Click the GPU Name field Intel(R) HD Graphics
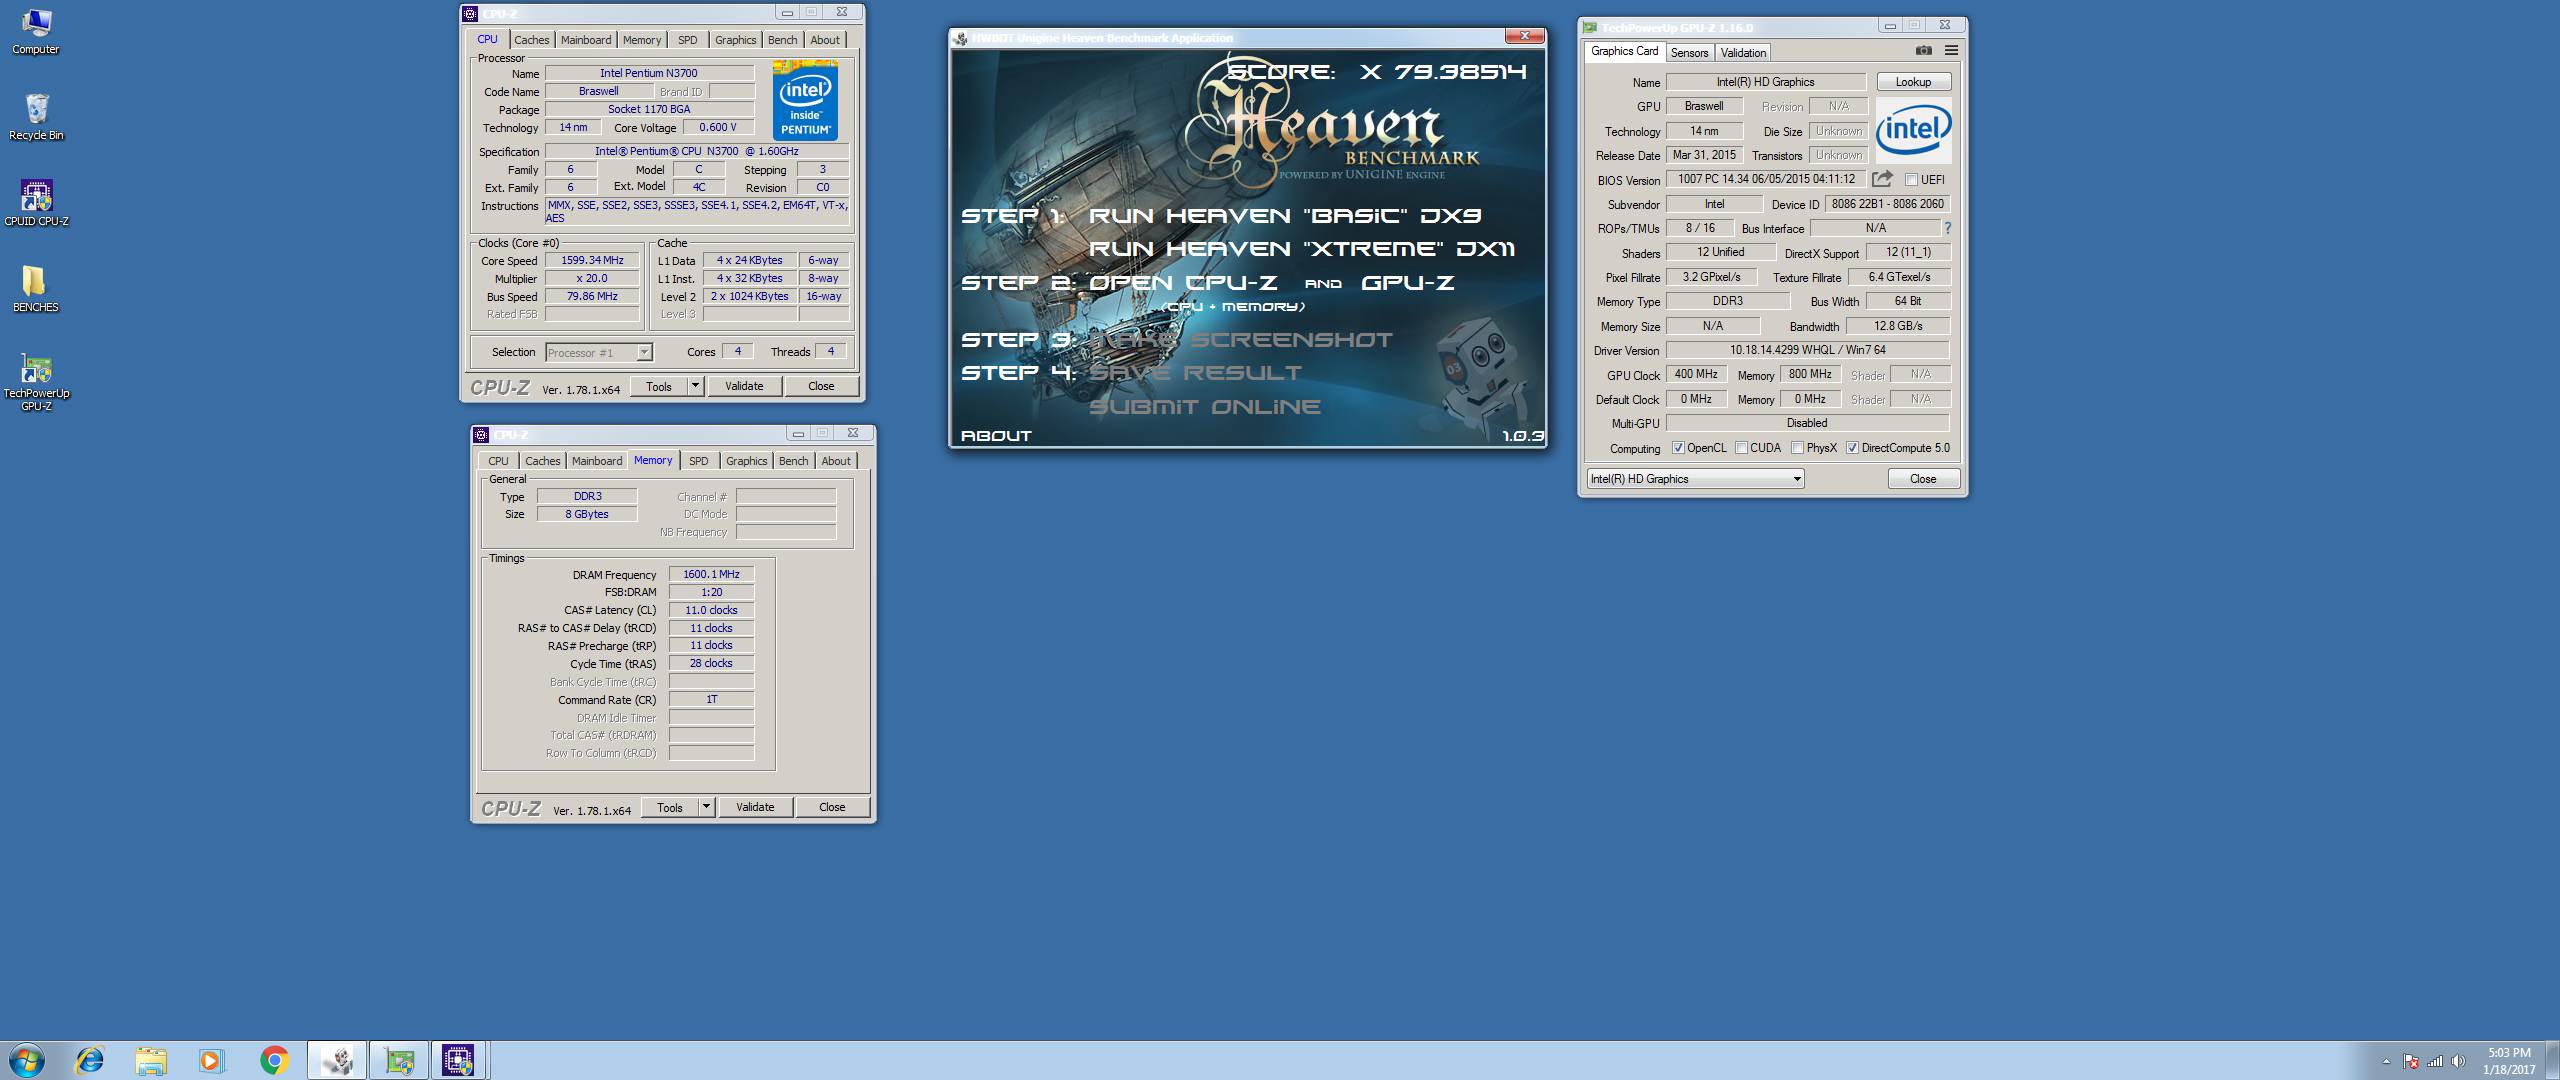Image resolution: width=2560 pixels, height=1080 pixels. coord(1766,82)
